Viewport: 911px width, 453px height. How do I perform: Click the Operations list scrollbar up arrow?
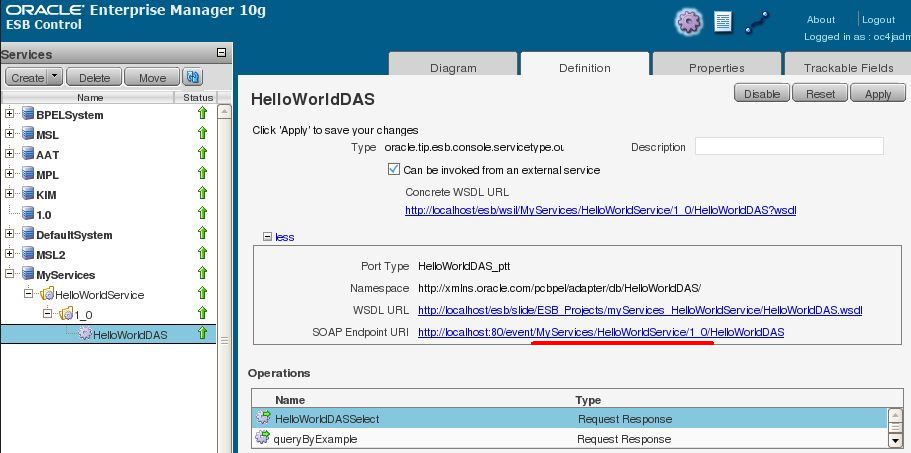pyautogui.click(x=895, y=415)
